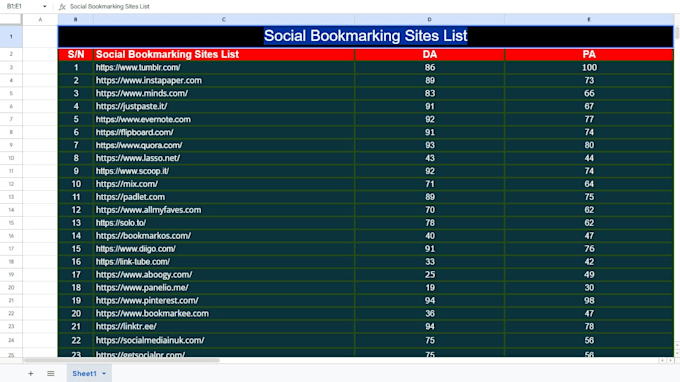Open the https://www.instapaper.com link
This screenshot has height=382, width=680.
coord(149,80)
